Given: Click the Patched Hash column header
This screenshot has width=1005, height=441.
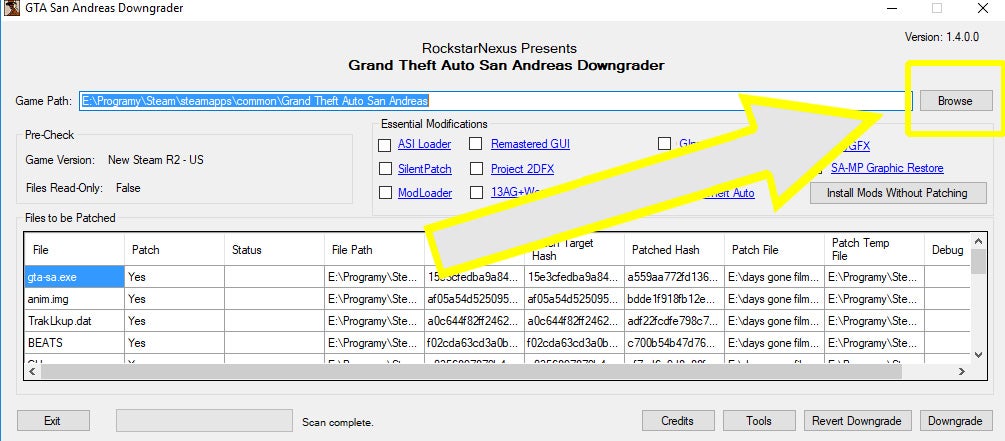Looking at the screenshot, I should click(674, 249).
